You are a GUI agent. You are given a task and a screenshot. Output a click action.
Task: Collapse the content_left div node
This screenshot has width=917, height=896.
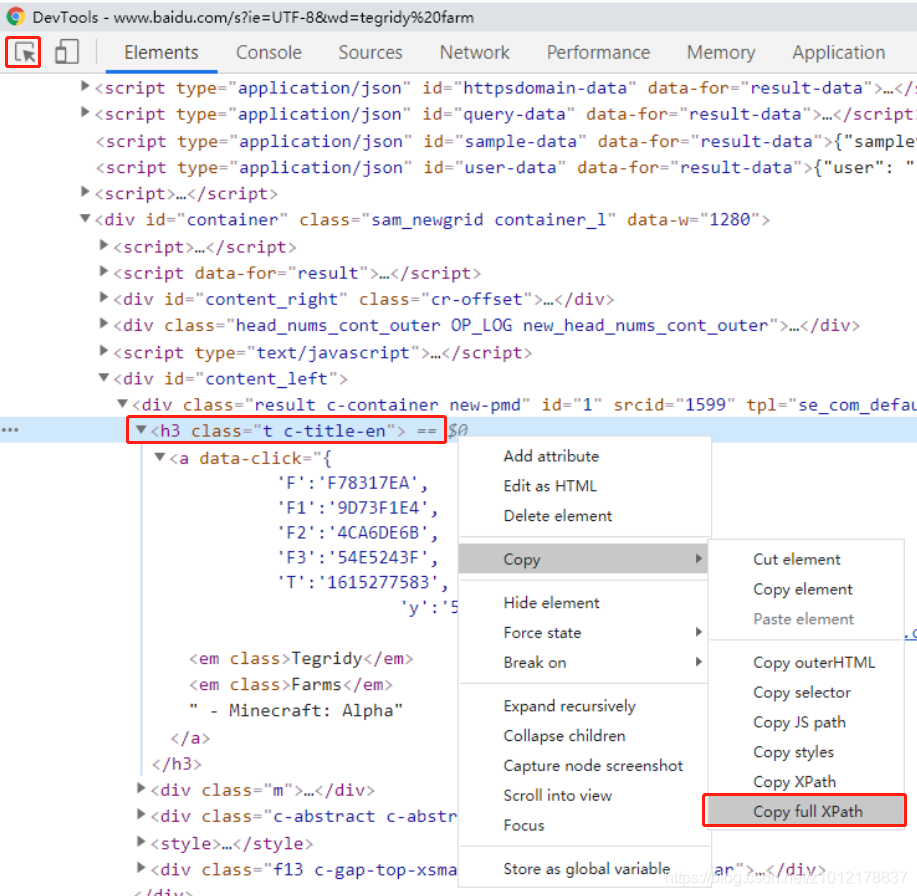pos(104,378)
